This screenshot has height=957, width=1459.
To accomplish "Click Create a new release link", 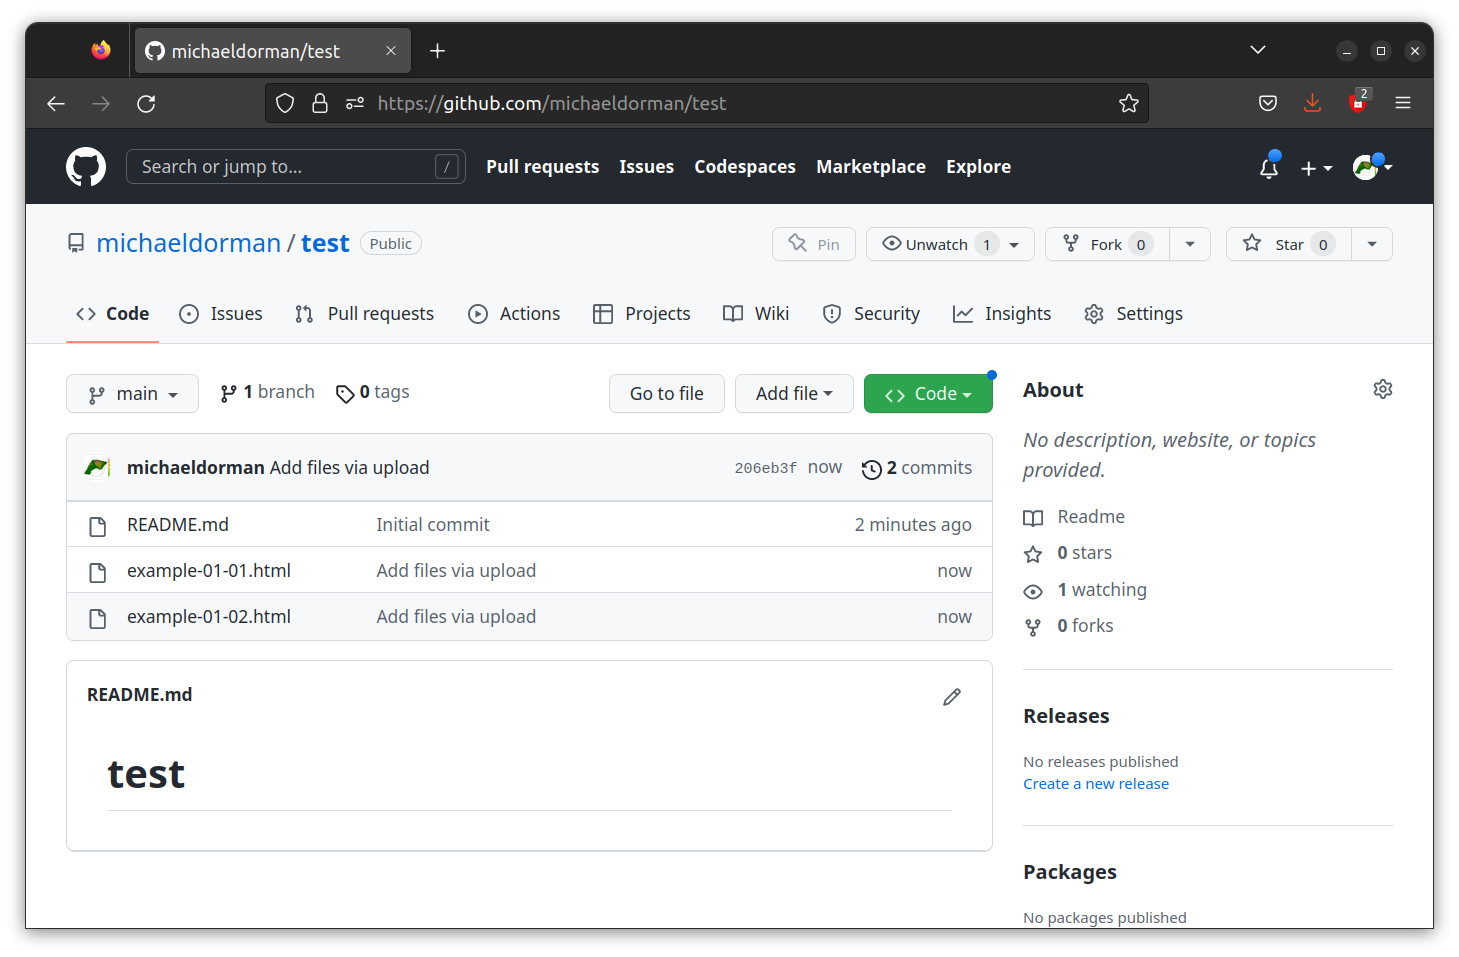I will [x=1095, y=783].
